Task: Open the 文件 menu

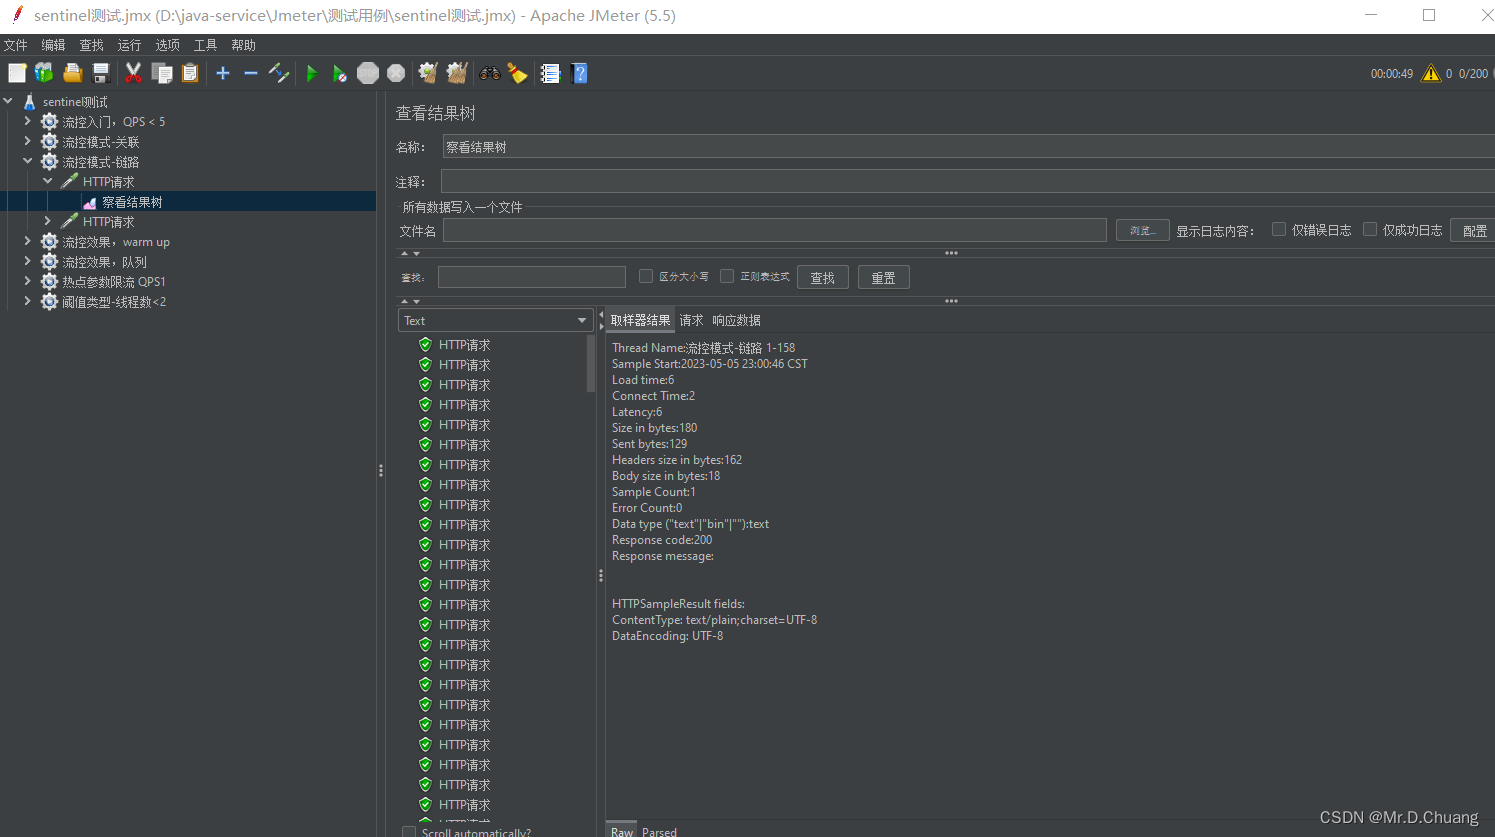Action: tap(16, 45)
